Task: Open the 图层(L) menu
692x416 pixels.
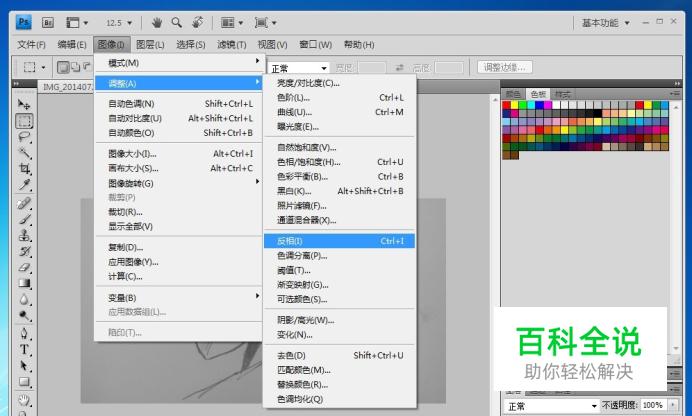Action: [150, 45]
